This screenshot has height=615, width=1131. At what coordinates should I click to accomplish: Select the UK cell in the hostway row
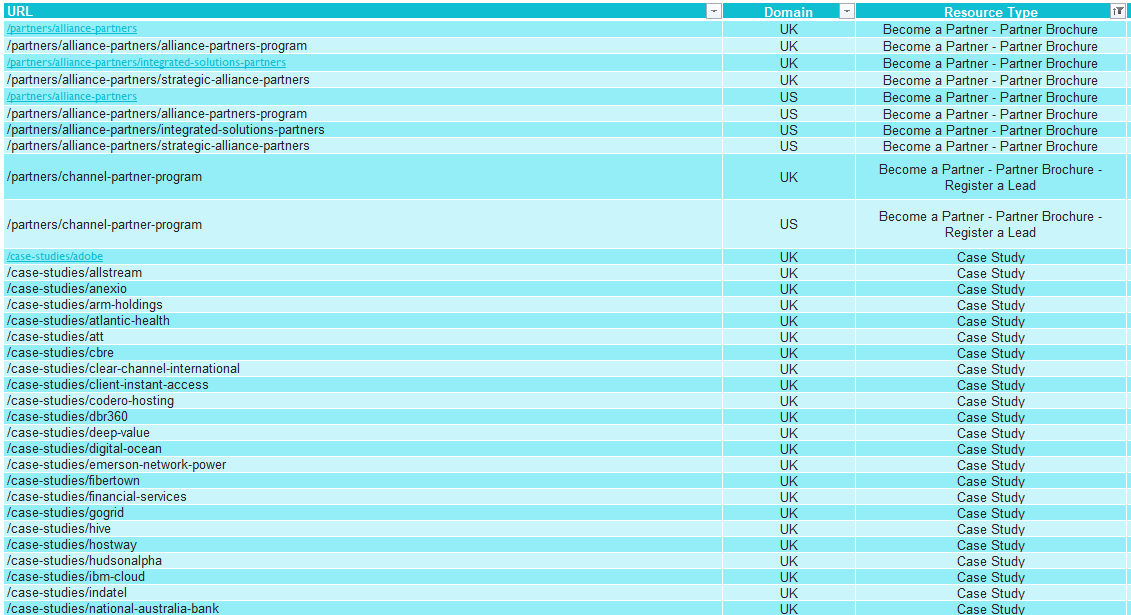(x=788, y=544)
